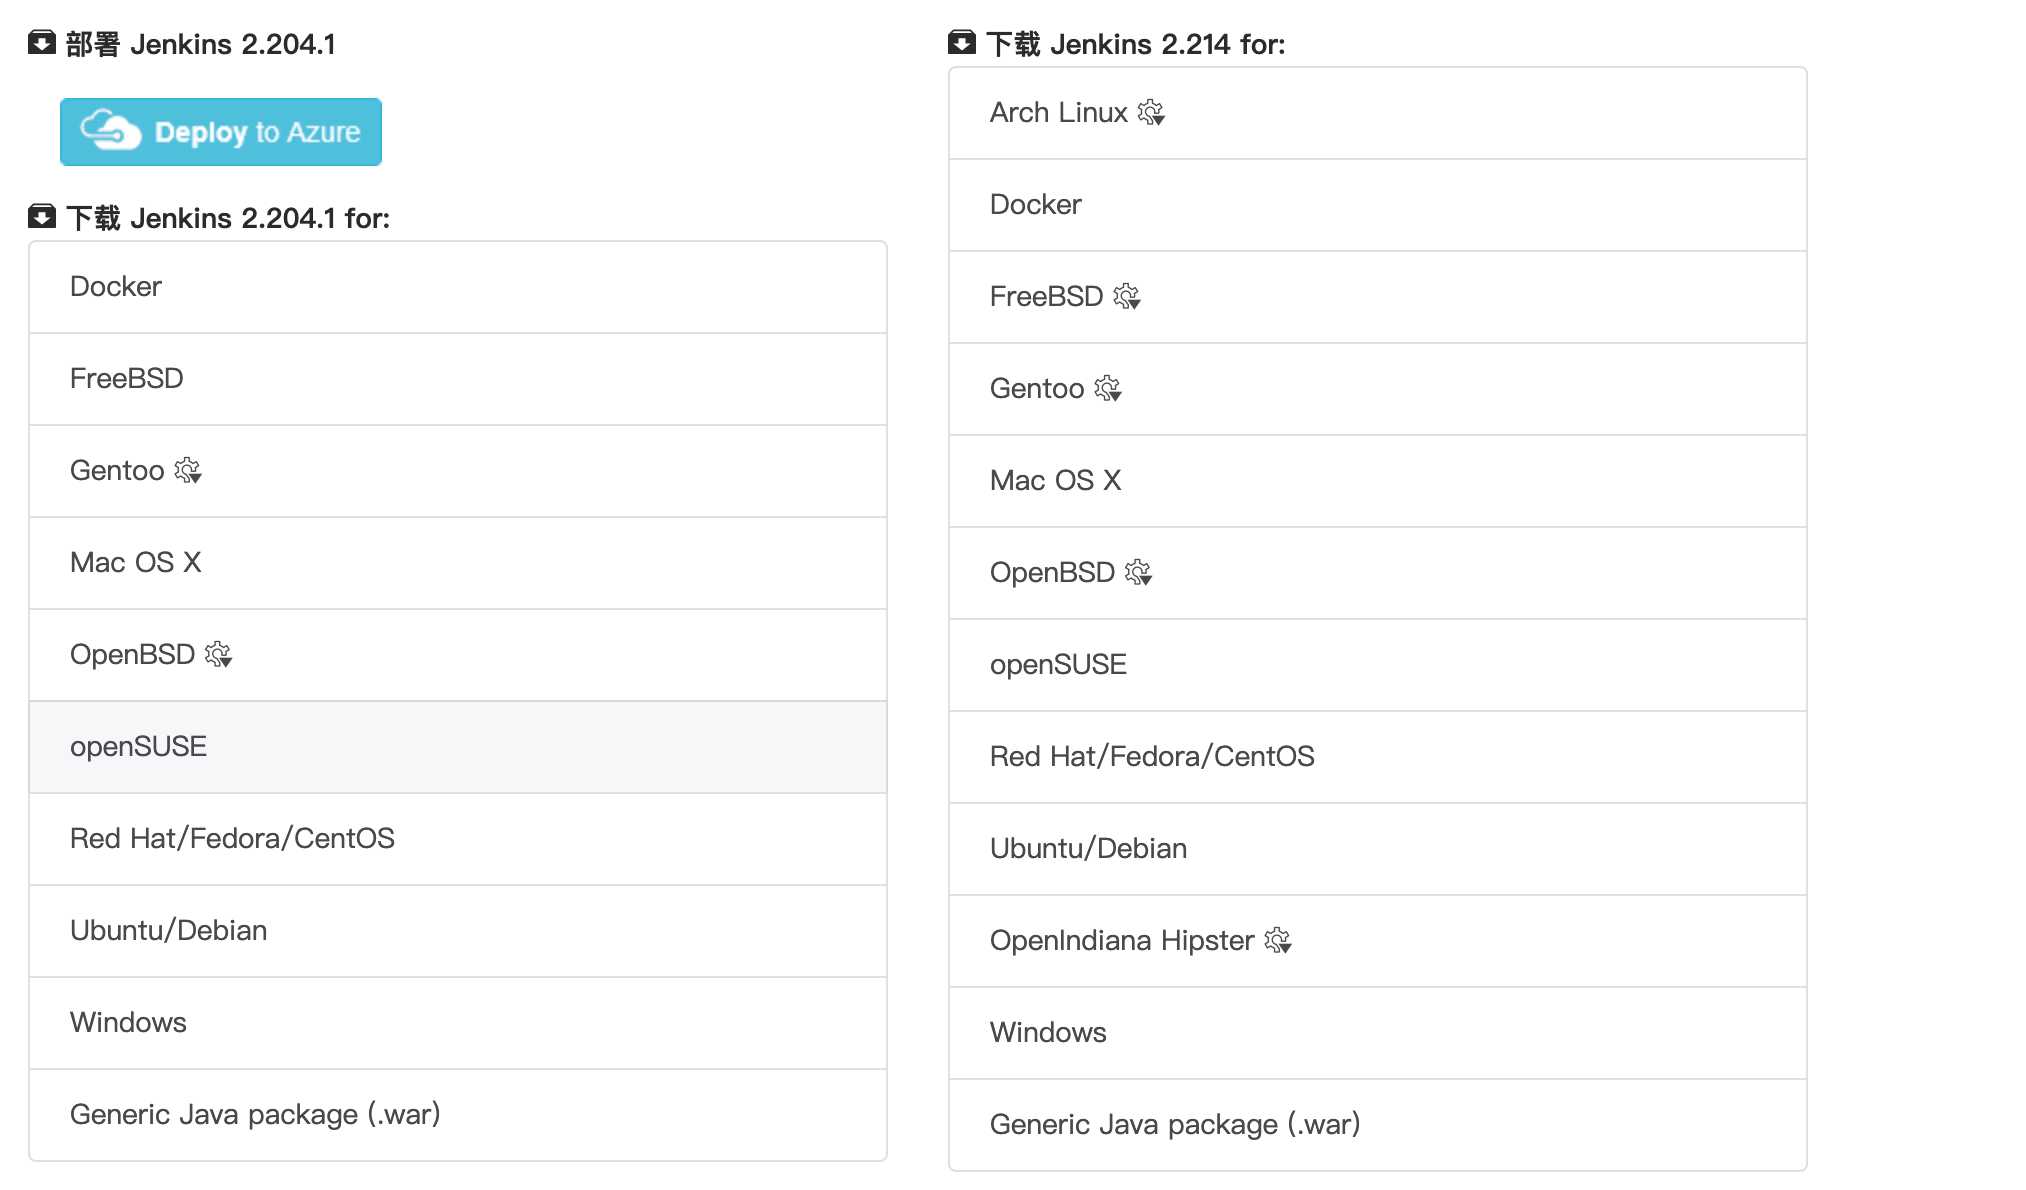Click the gear icon next to Gentoo in 2.214 list
2026x1190 pixels.
point(1108,388)
